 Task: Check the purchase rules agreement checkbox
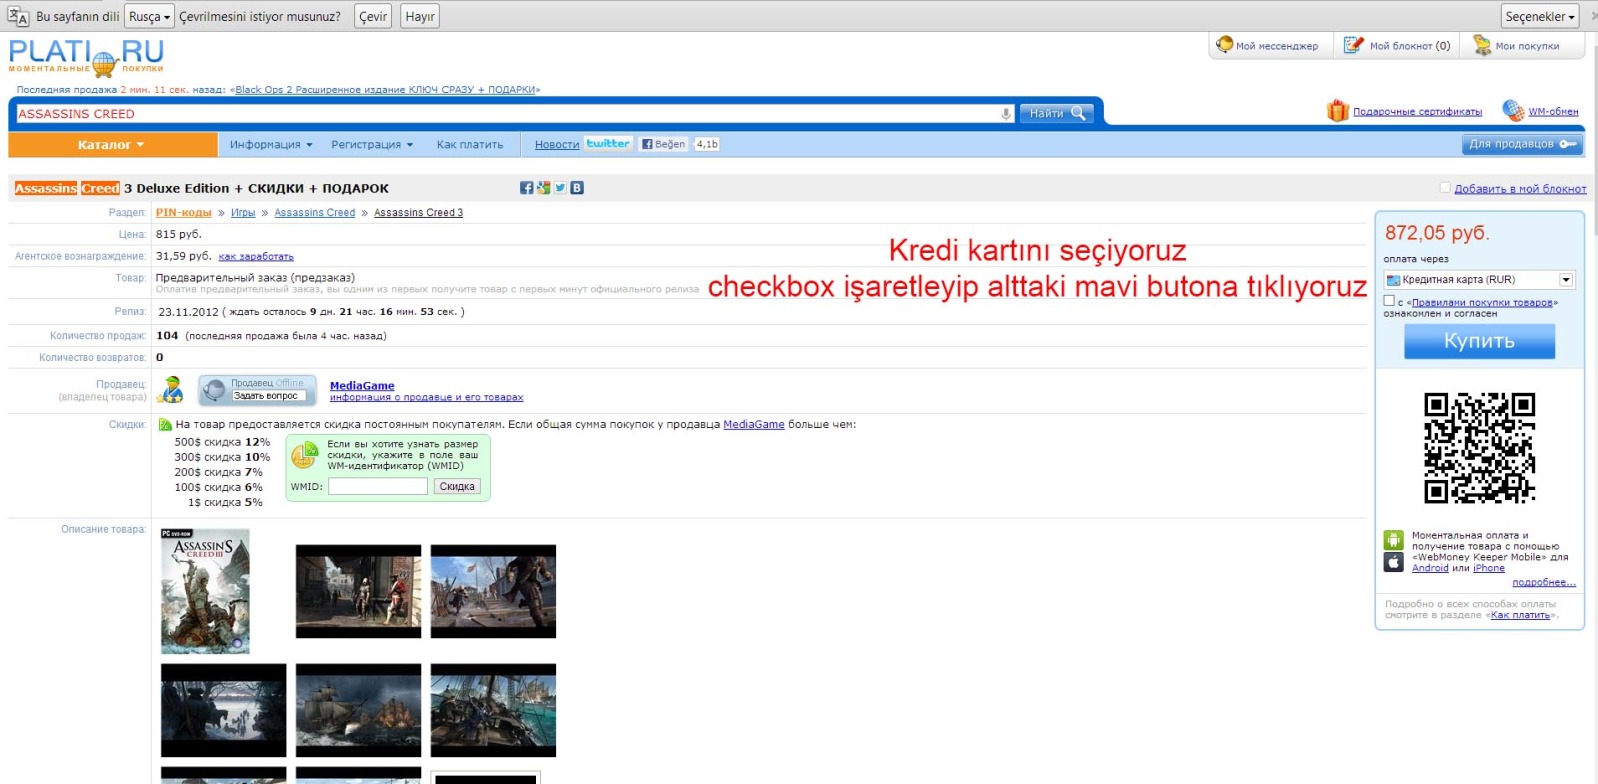coord(1389,300)
